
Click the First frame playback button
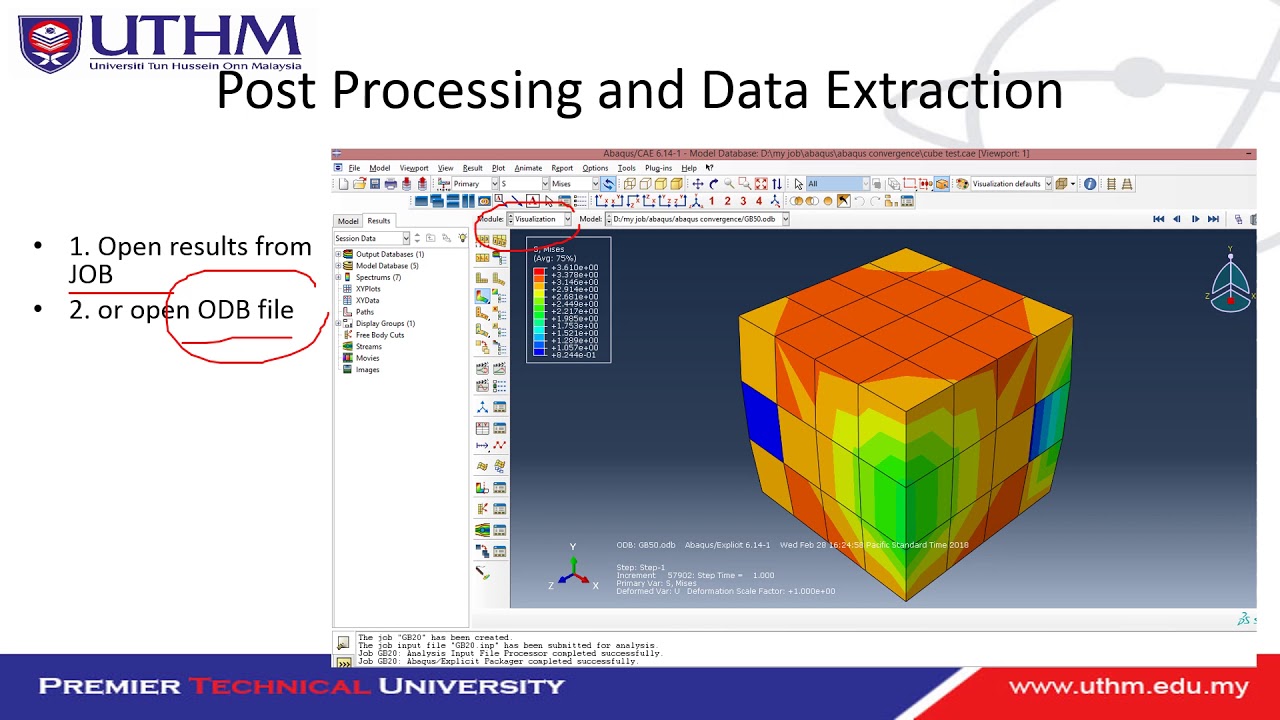click(1159, 219)
